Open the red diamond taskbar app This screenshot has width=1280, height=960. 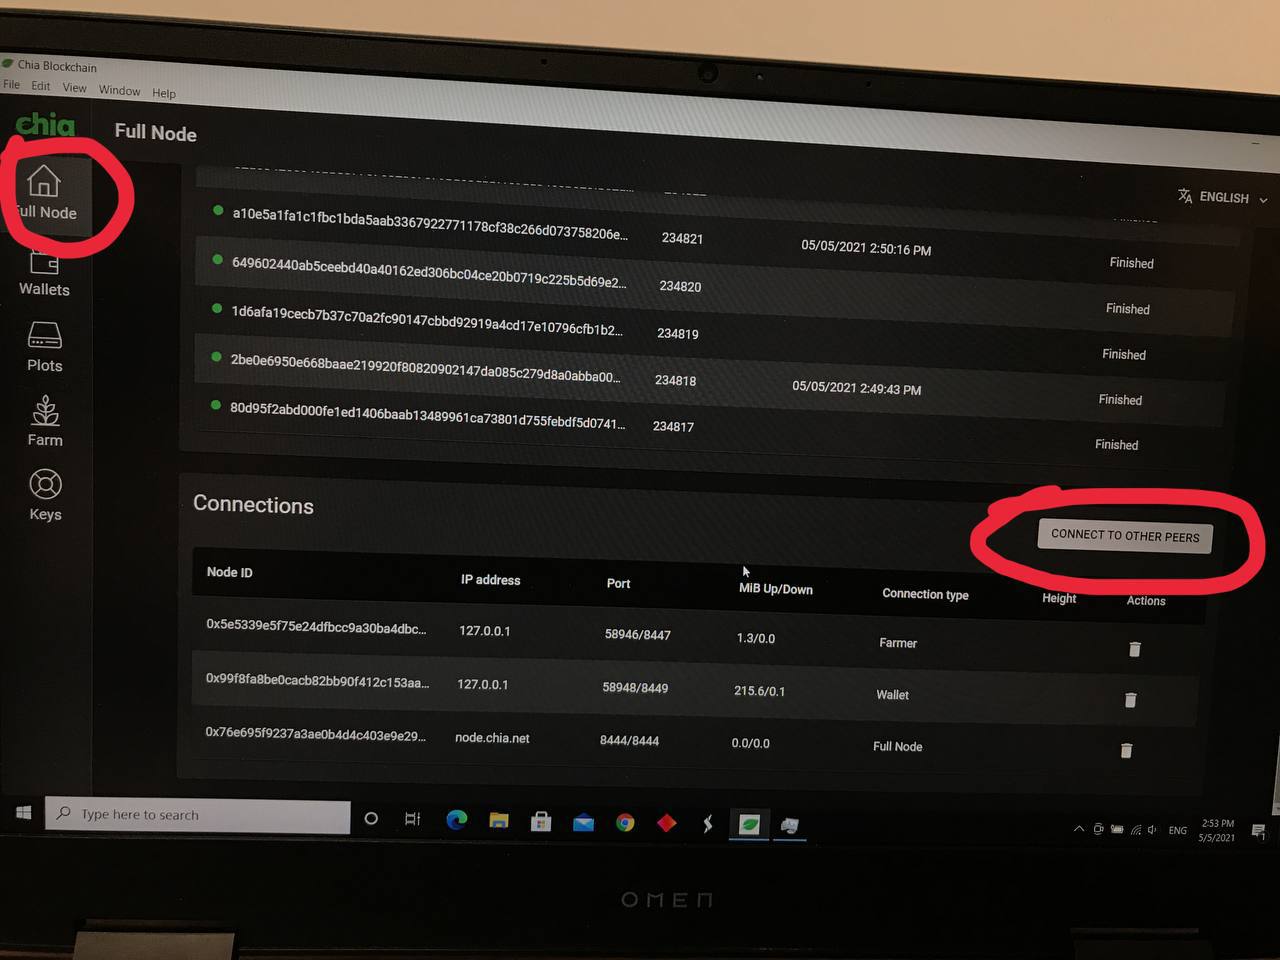[x=667, y=823]
